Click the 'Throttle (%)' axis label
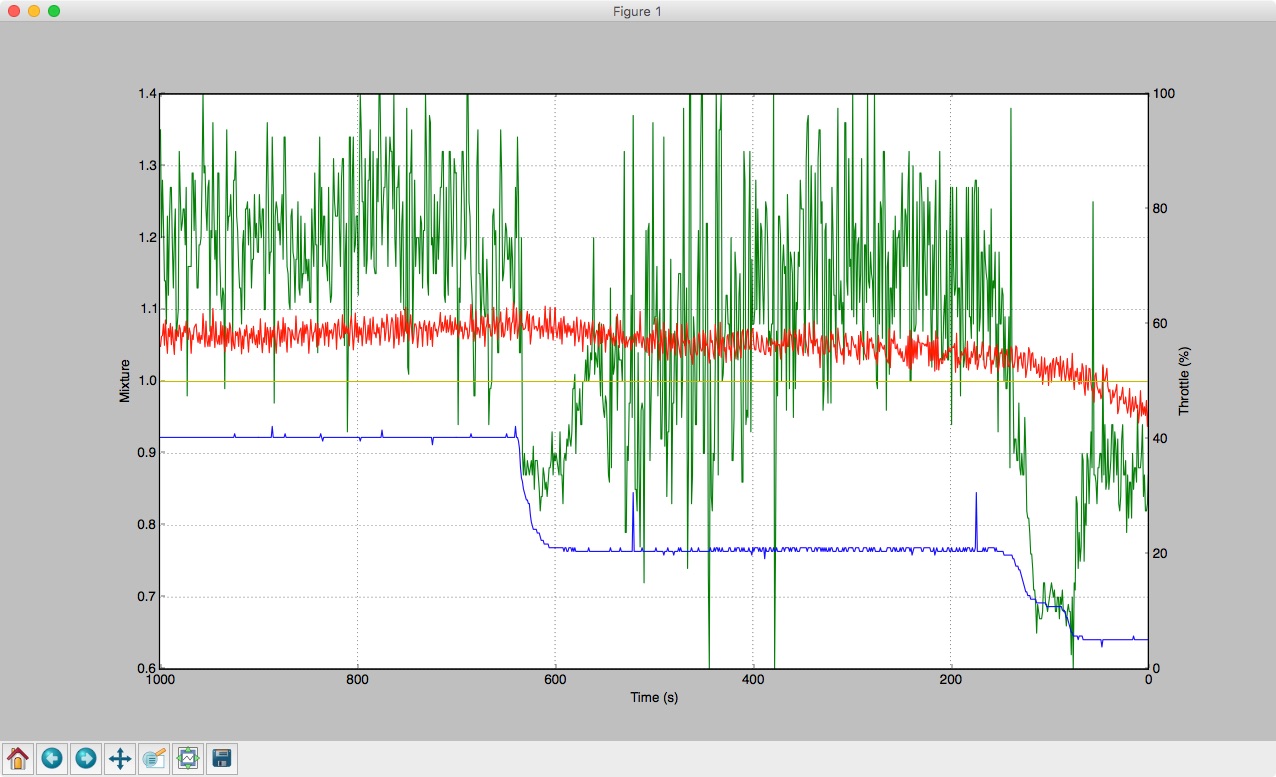Viewport: 1276px width, 777px height. 1184,381
